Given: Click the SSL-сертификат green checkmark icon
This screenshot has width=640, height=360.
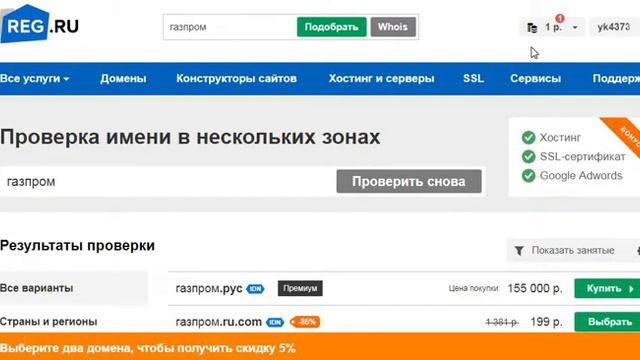Looking at the screenshot, I should point(528,156).
